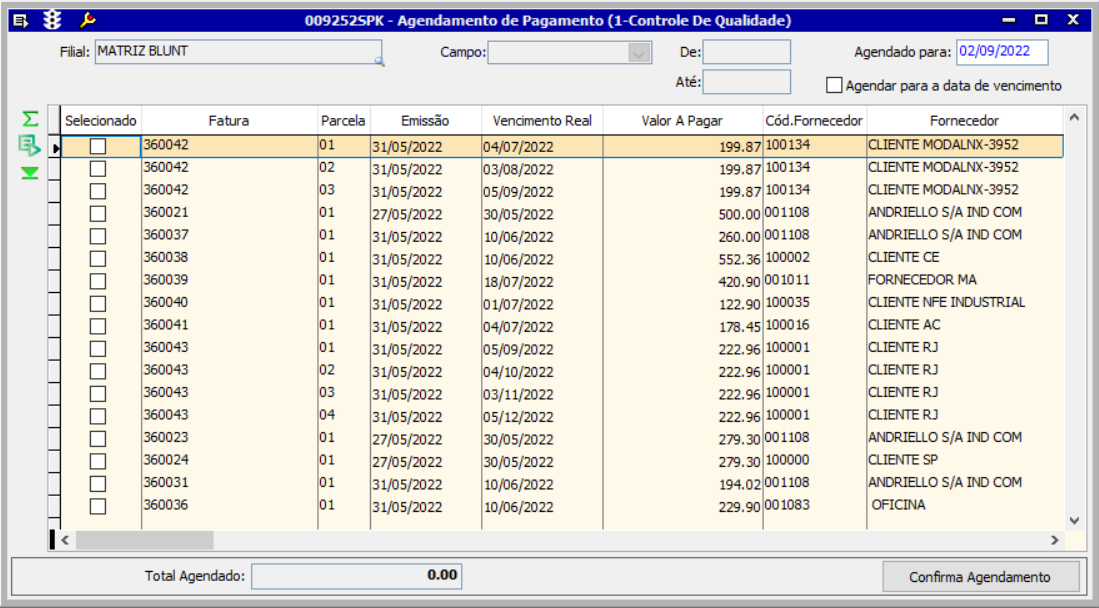Open the Campo dropdown
This screenshot has width=1099, height=608.
pyautogui.click(x=639, y=53)
